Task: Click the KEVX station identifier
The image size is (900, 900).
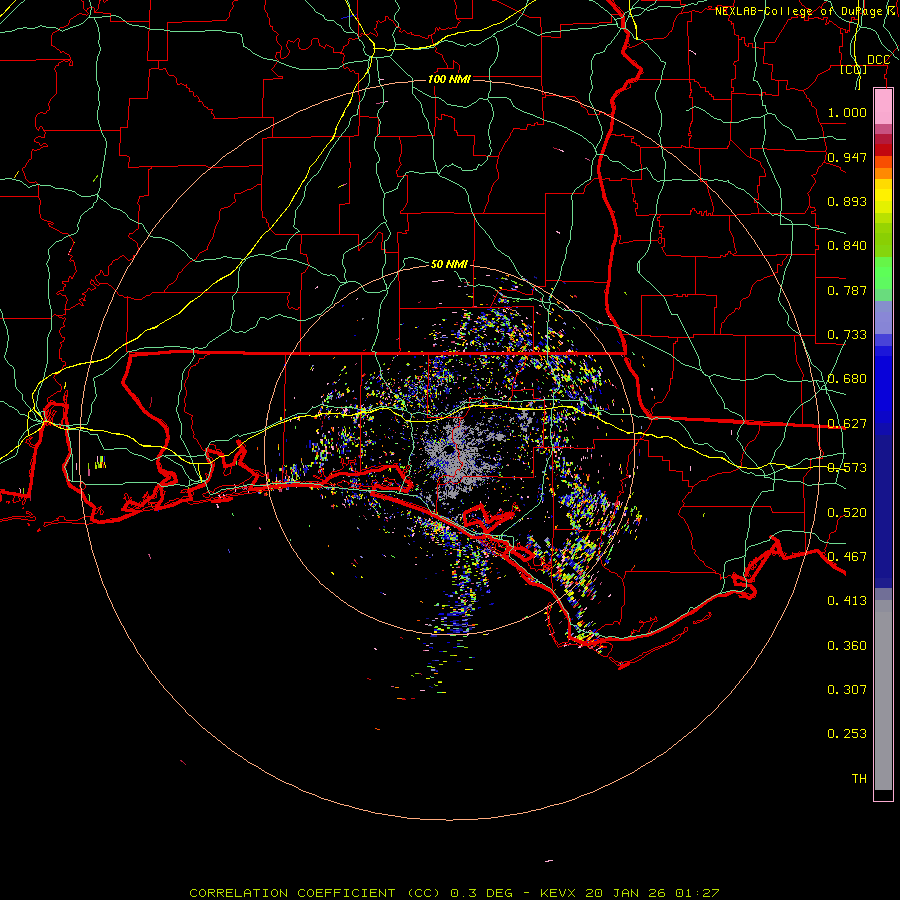Action: click(x=558, y=893)
